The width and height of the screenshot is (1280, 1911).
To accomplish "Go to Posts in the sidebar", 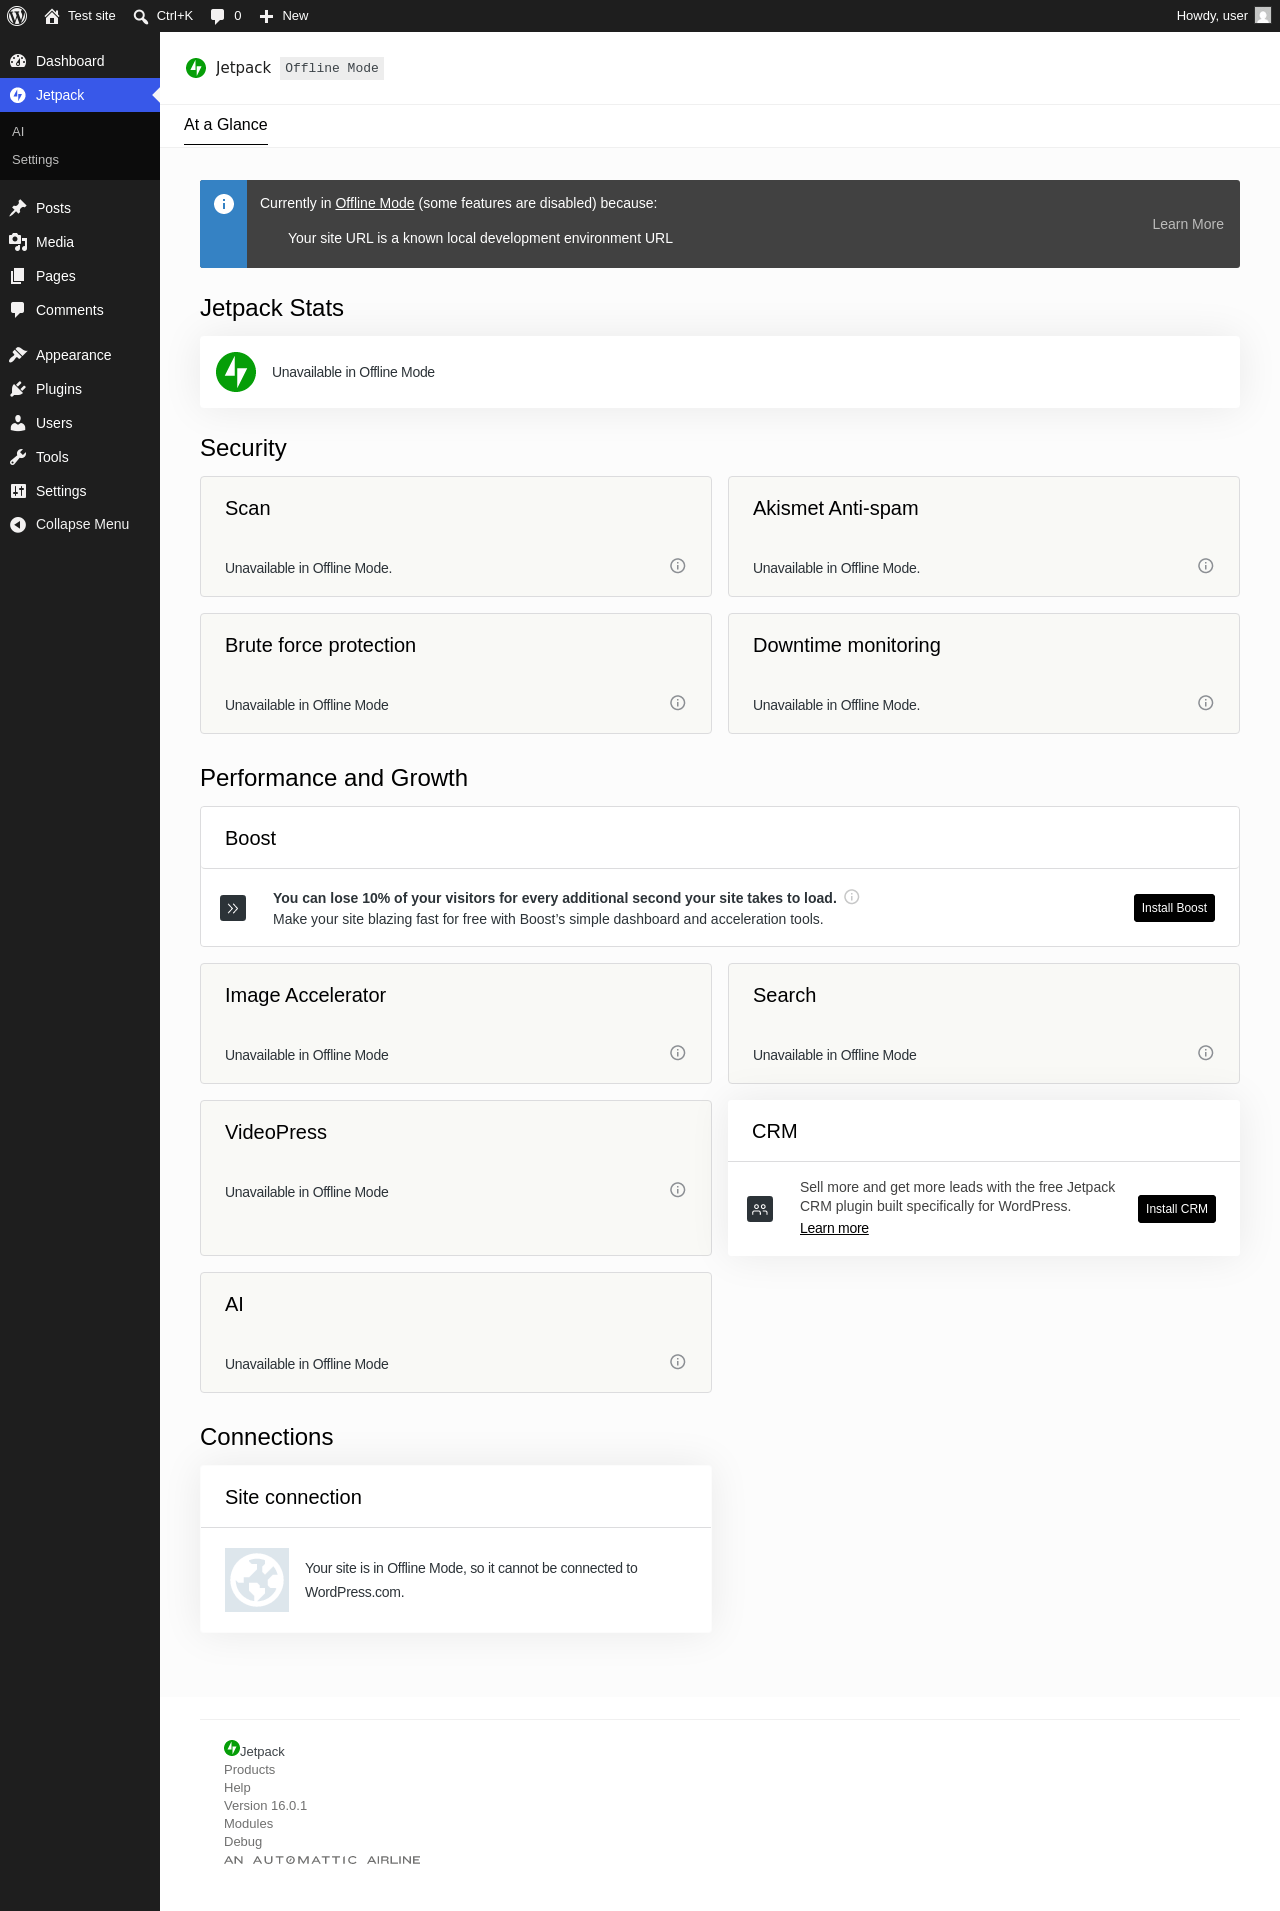I will (80, 208).
